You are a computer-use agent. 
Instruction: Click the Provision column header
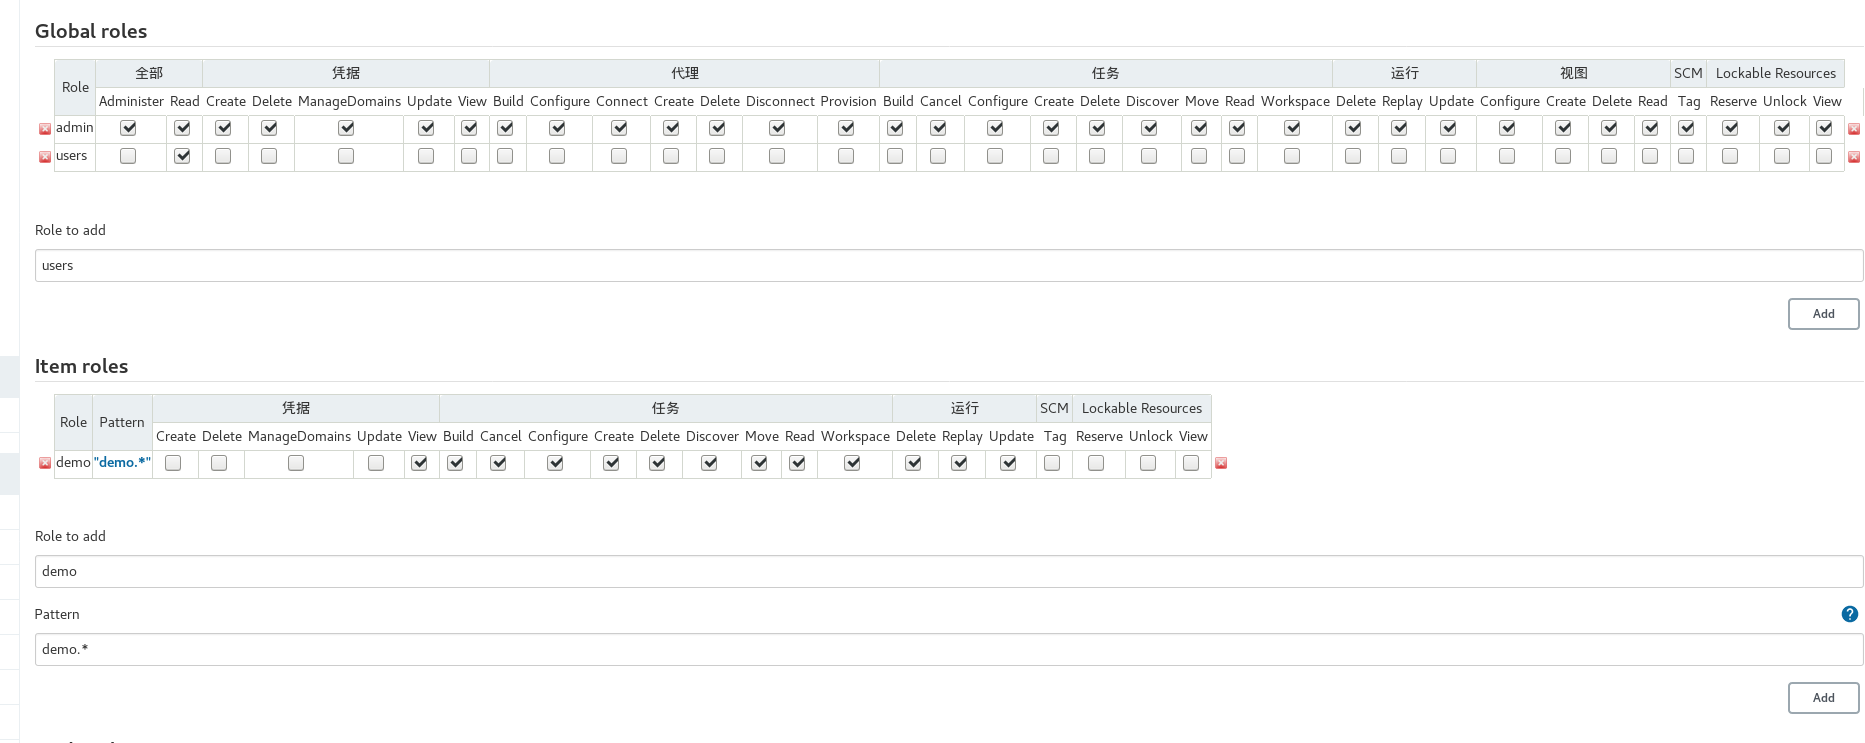coord(848,101)
